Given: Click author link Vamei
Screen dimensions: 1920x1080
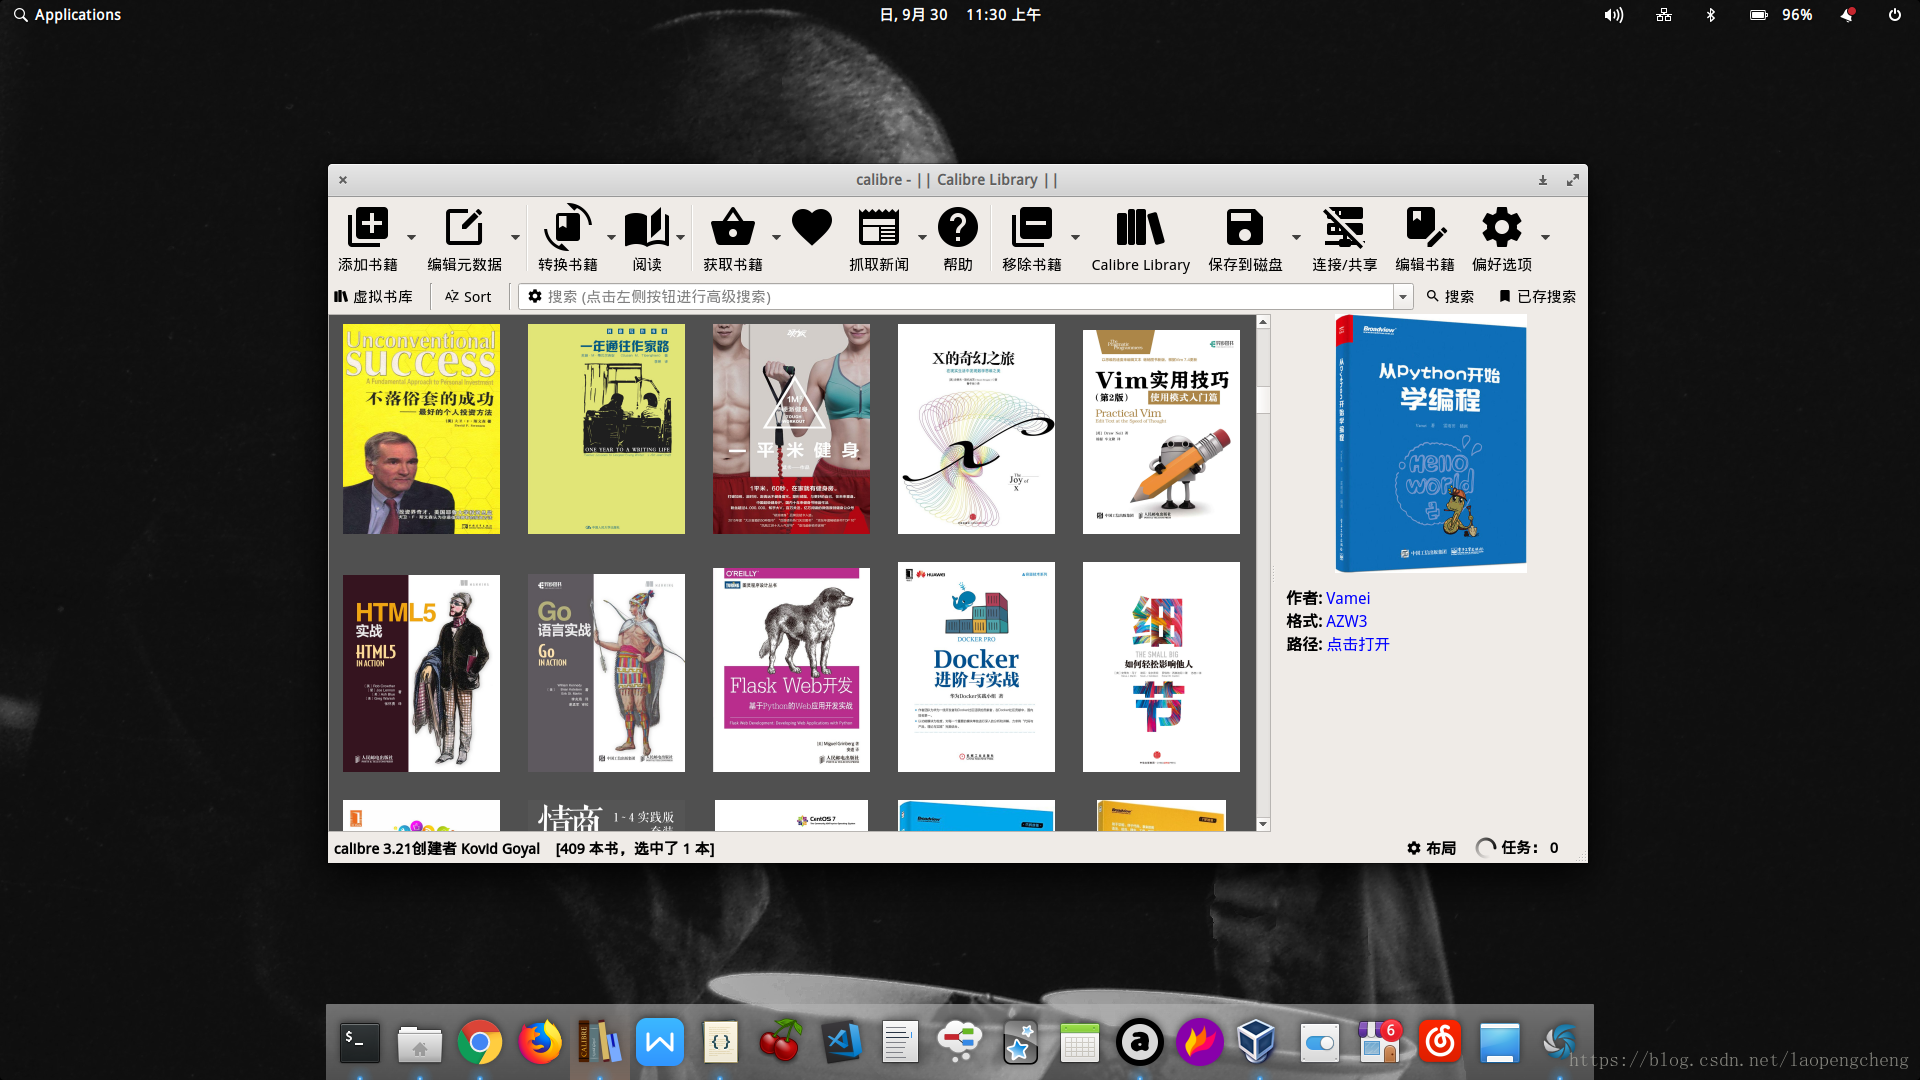Looking at the screenshot, I should coord(1348,598).
